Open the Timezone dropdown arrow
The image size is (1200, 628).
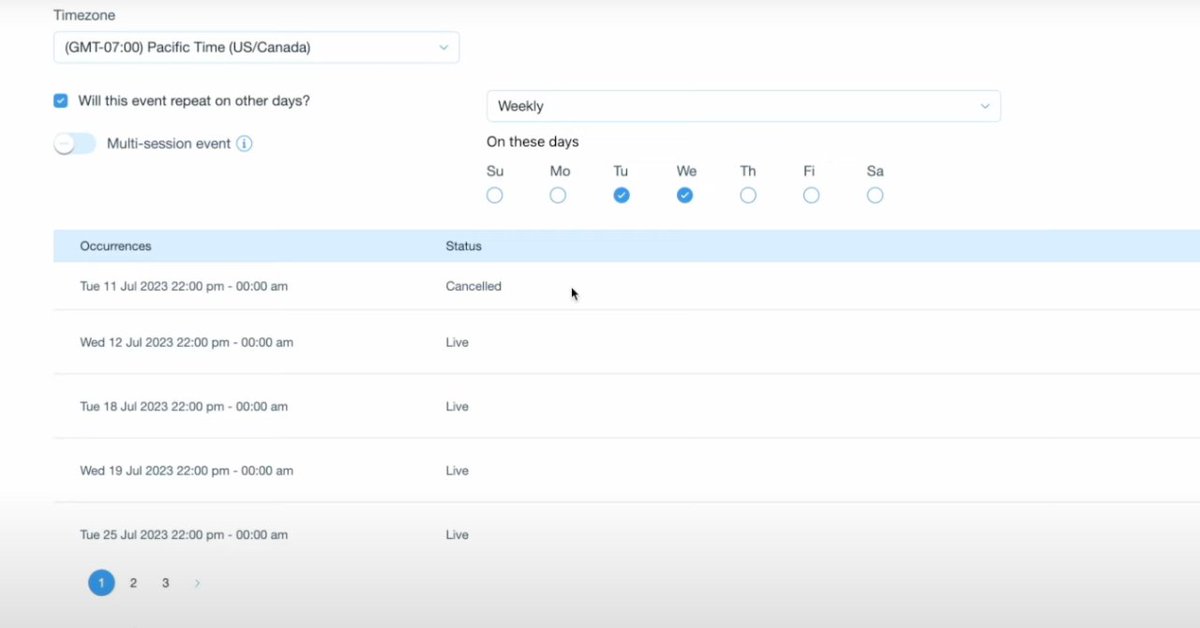coord(443,47)
